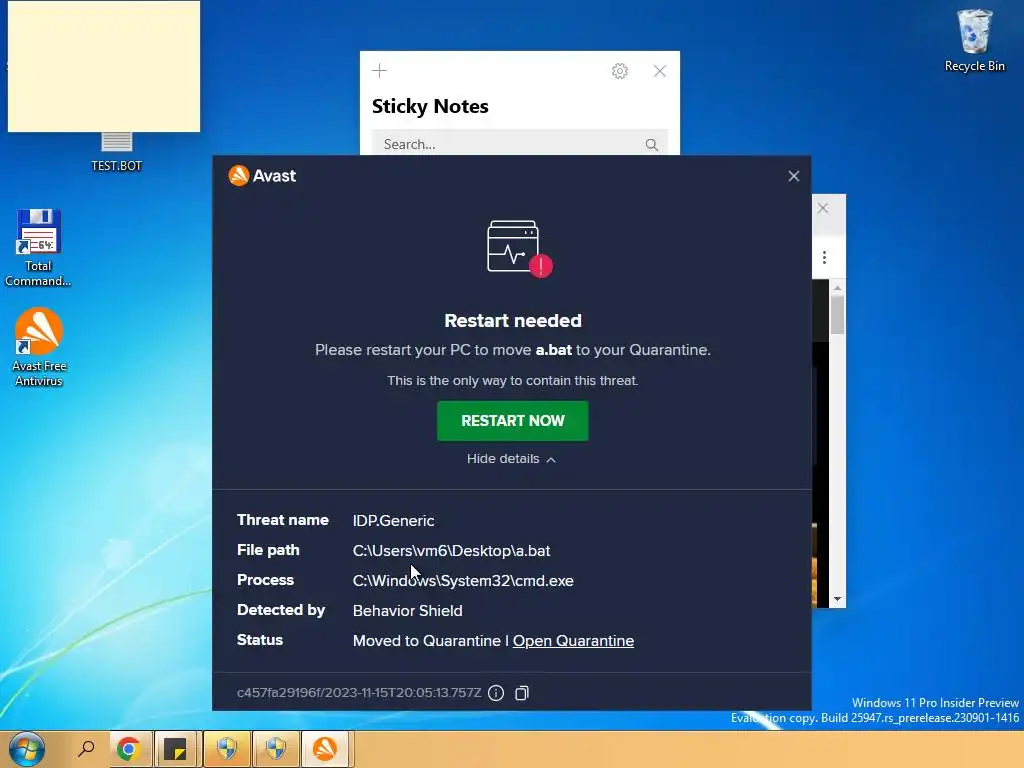The image size is (1024, 768).
Task: Click the Behavior Shield value
Action: coord(408,611)
